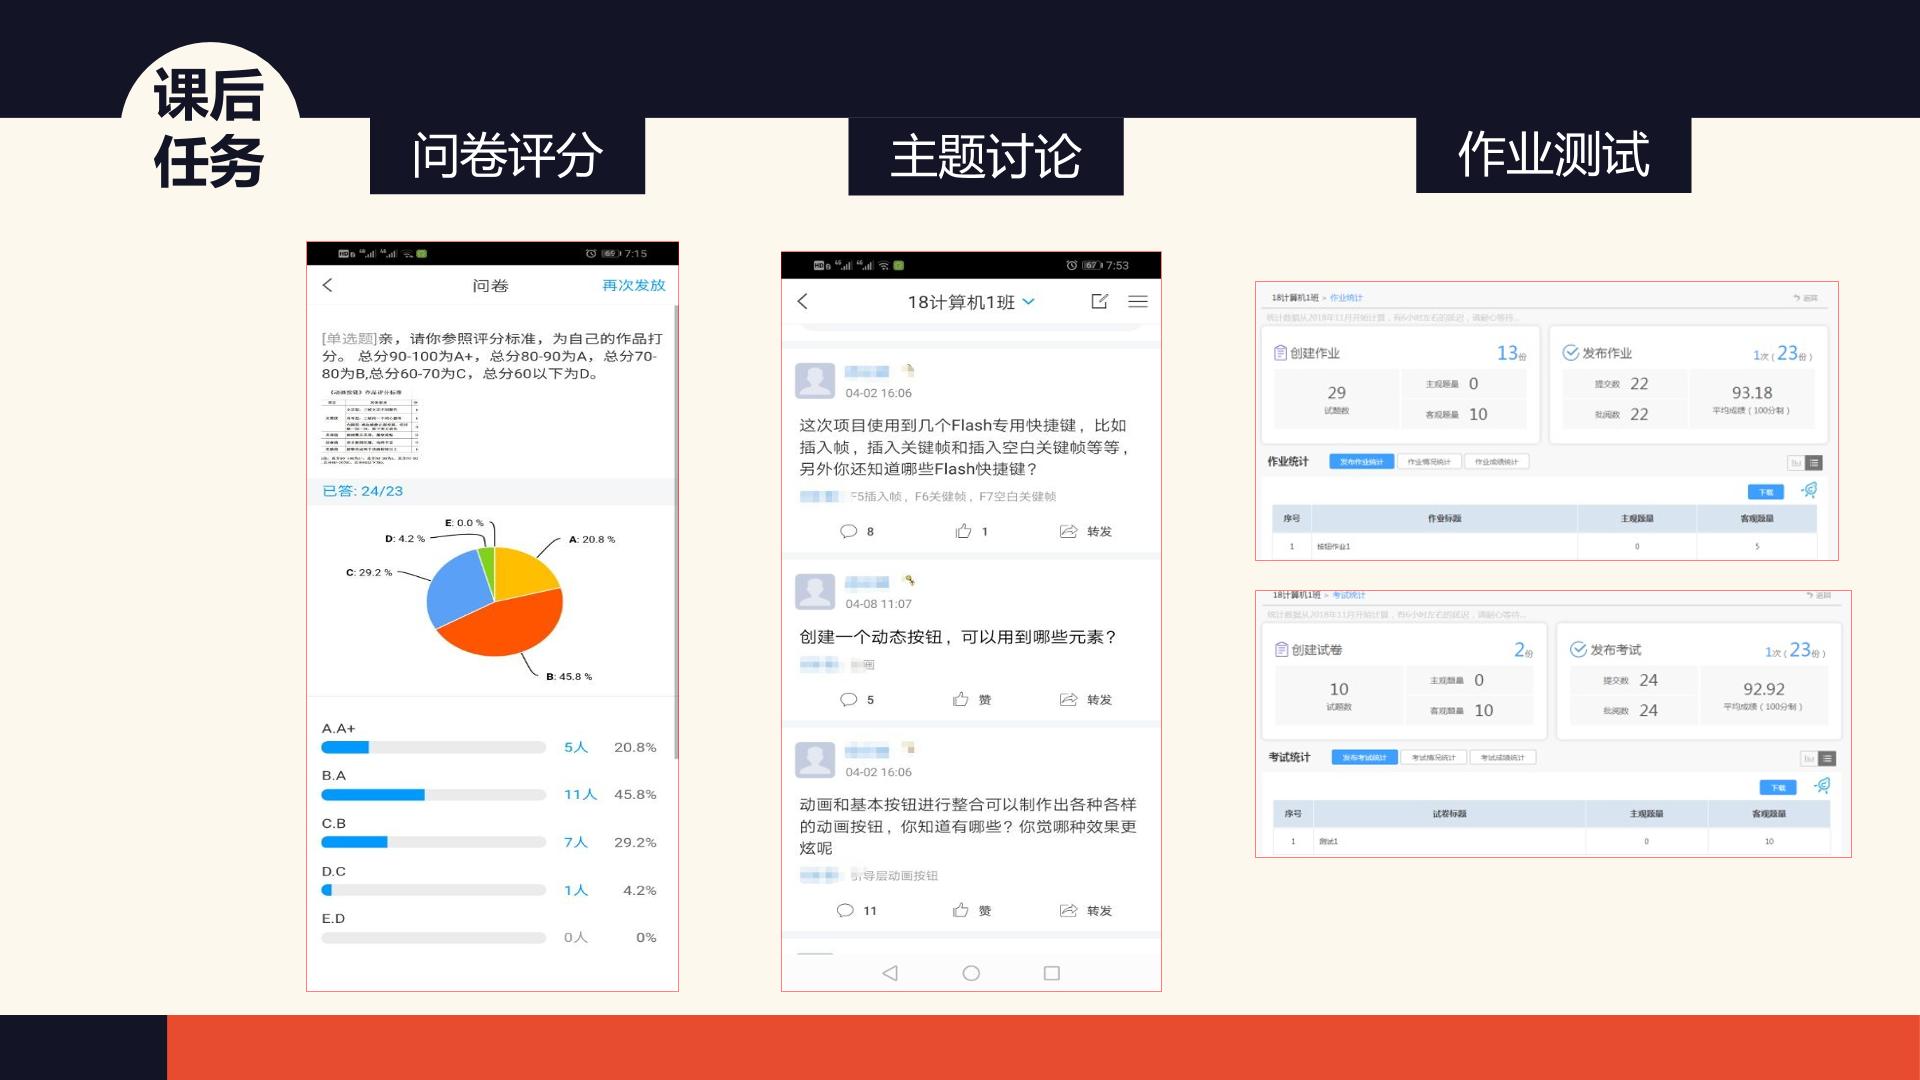Image resolution: width=1920 pixels, height=1080 pixels.
Task: Click the 93.18 average score value
Action: point(1752,393)
